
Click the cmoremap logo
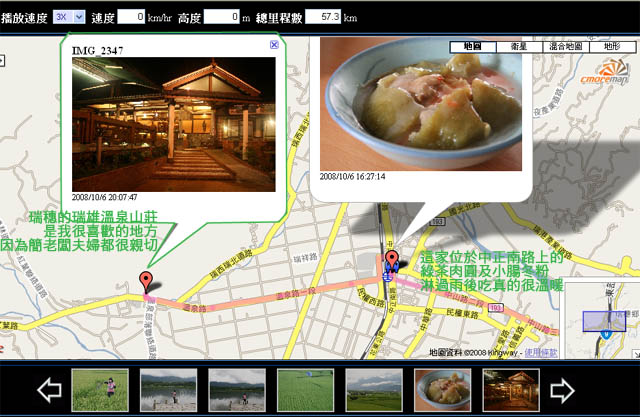click(605, 73)
